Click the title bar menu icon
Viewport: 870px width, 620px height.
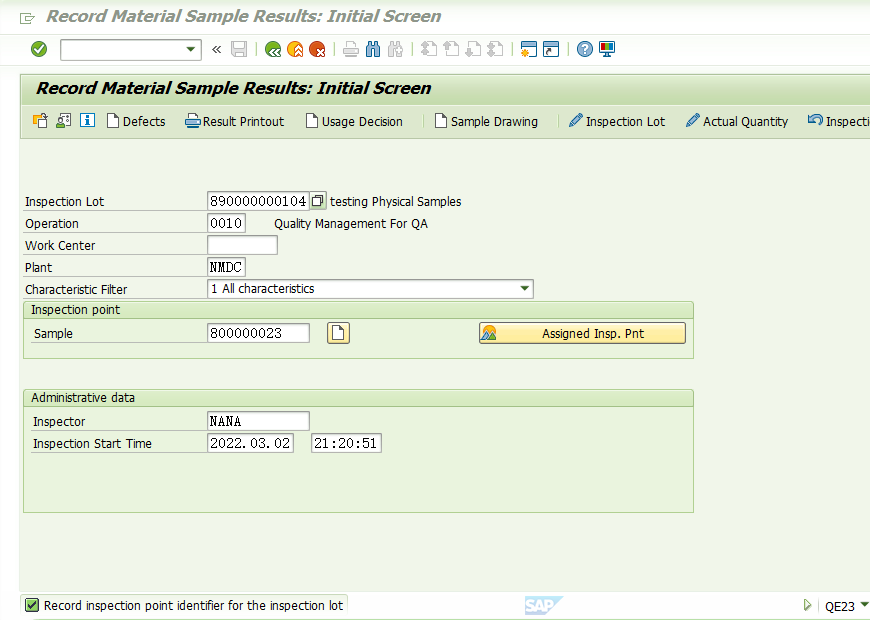[27, 18]
